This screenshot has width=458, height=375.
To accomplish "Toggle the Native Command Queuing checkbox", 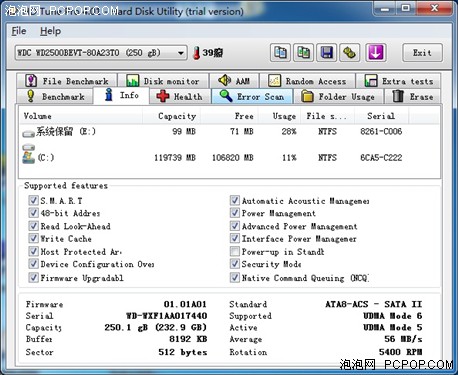I will coord(235,277).
